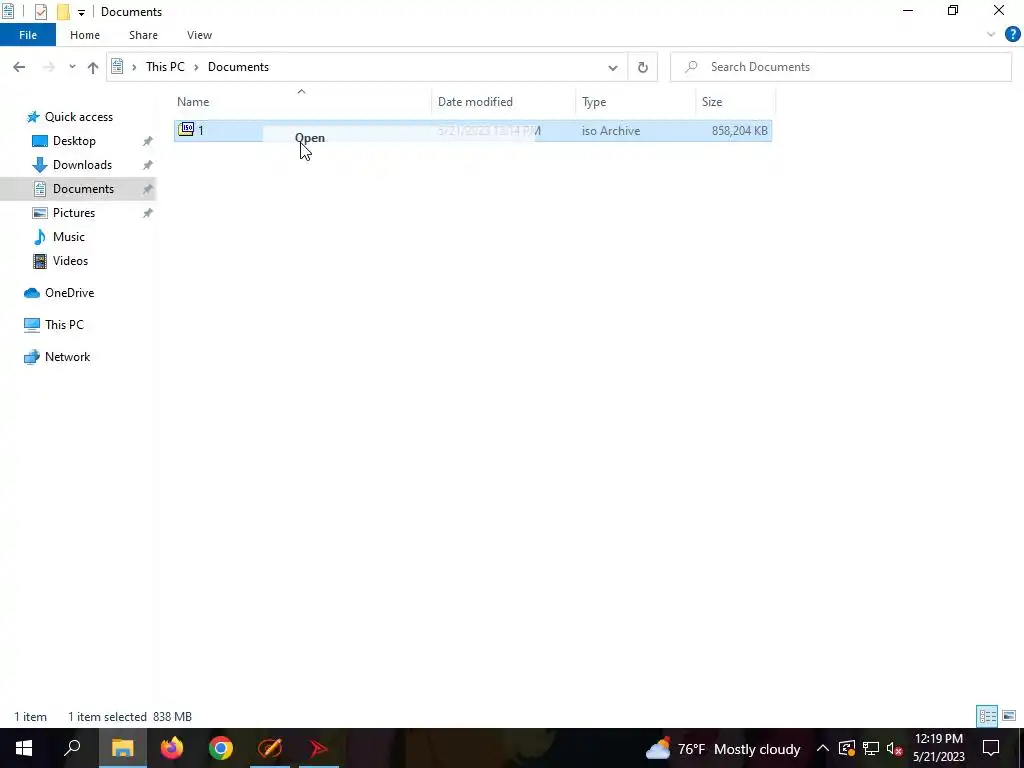The width and height of the screenshot is (1024, 768).
Task: Click the muted volume tray icon
Action: [895, 748]
